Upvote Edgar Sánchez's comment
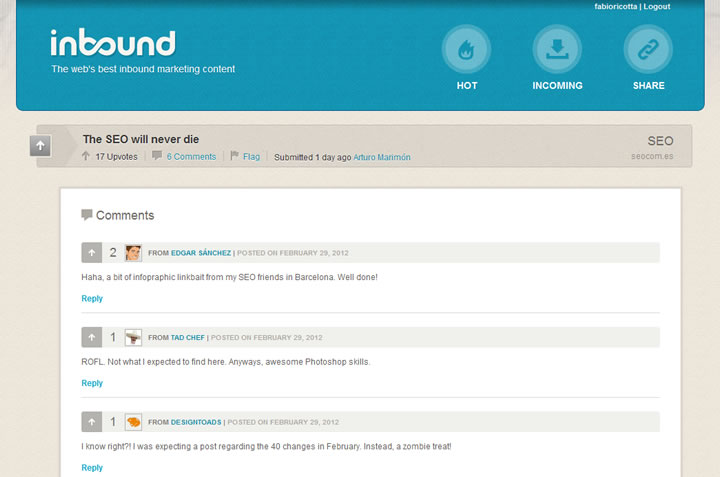Image resolution: width=720 pixels, height=477 pixels. 91,253
